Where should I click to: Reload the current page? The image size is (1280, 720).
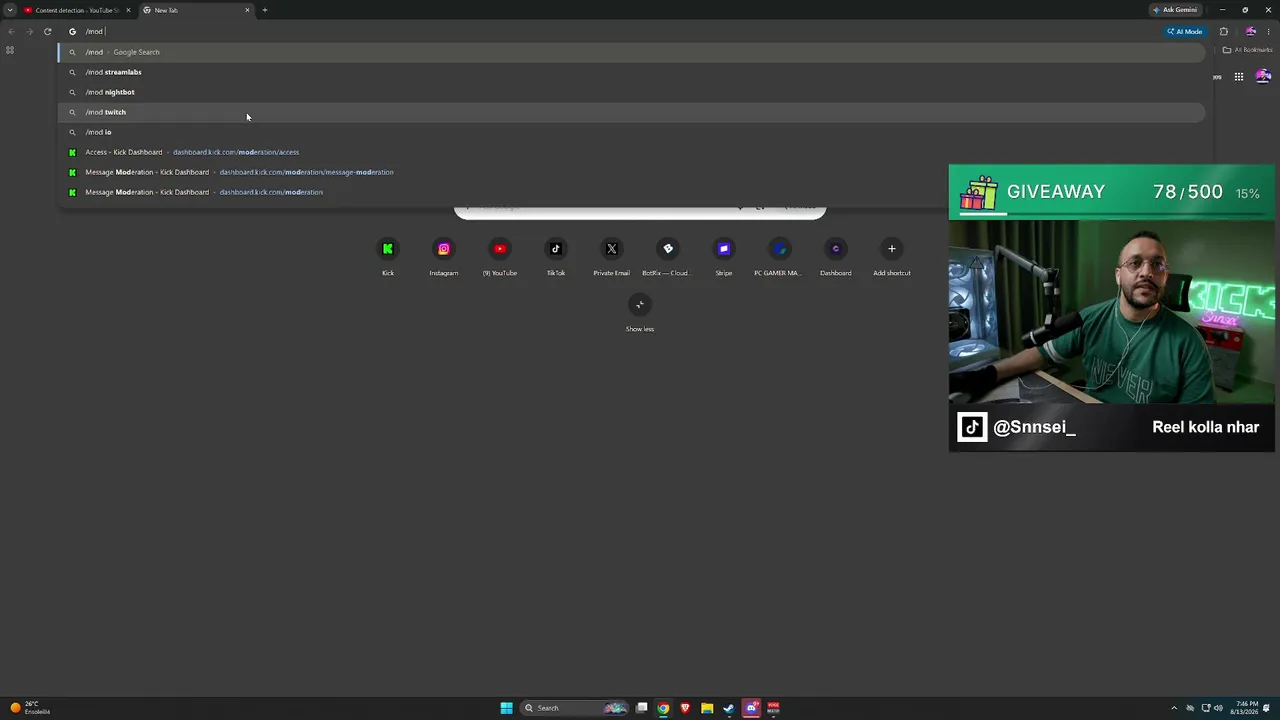point(47,31)
